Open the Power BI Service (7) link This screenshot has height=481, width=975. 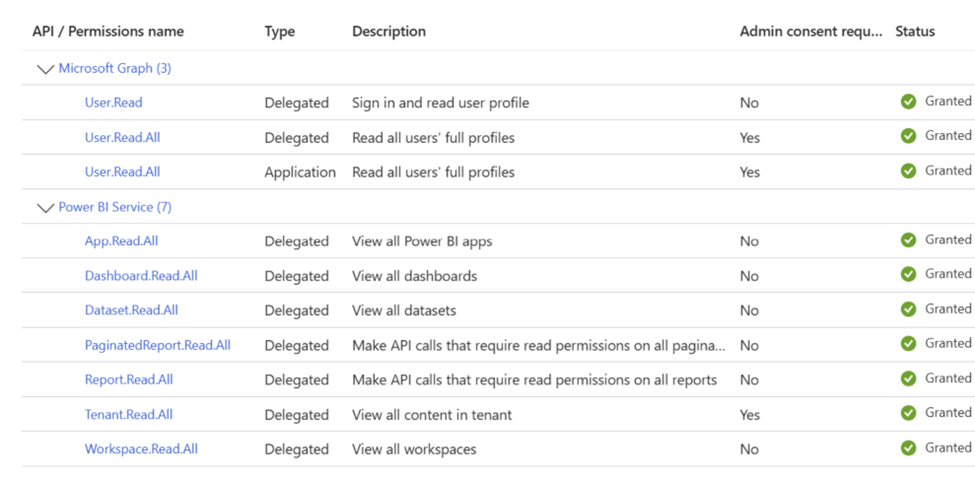coord(114,207)
